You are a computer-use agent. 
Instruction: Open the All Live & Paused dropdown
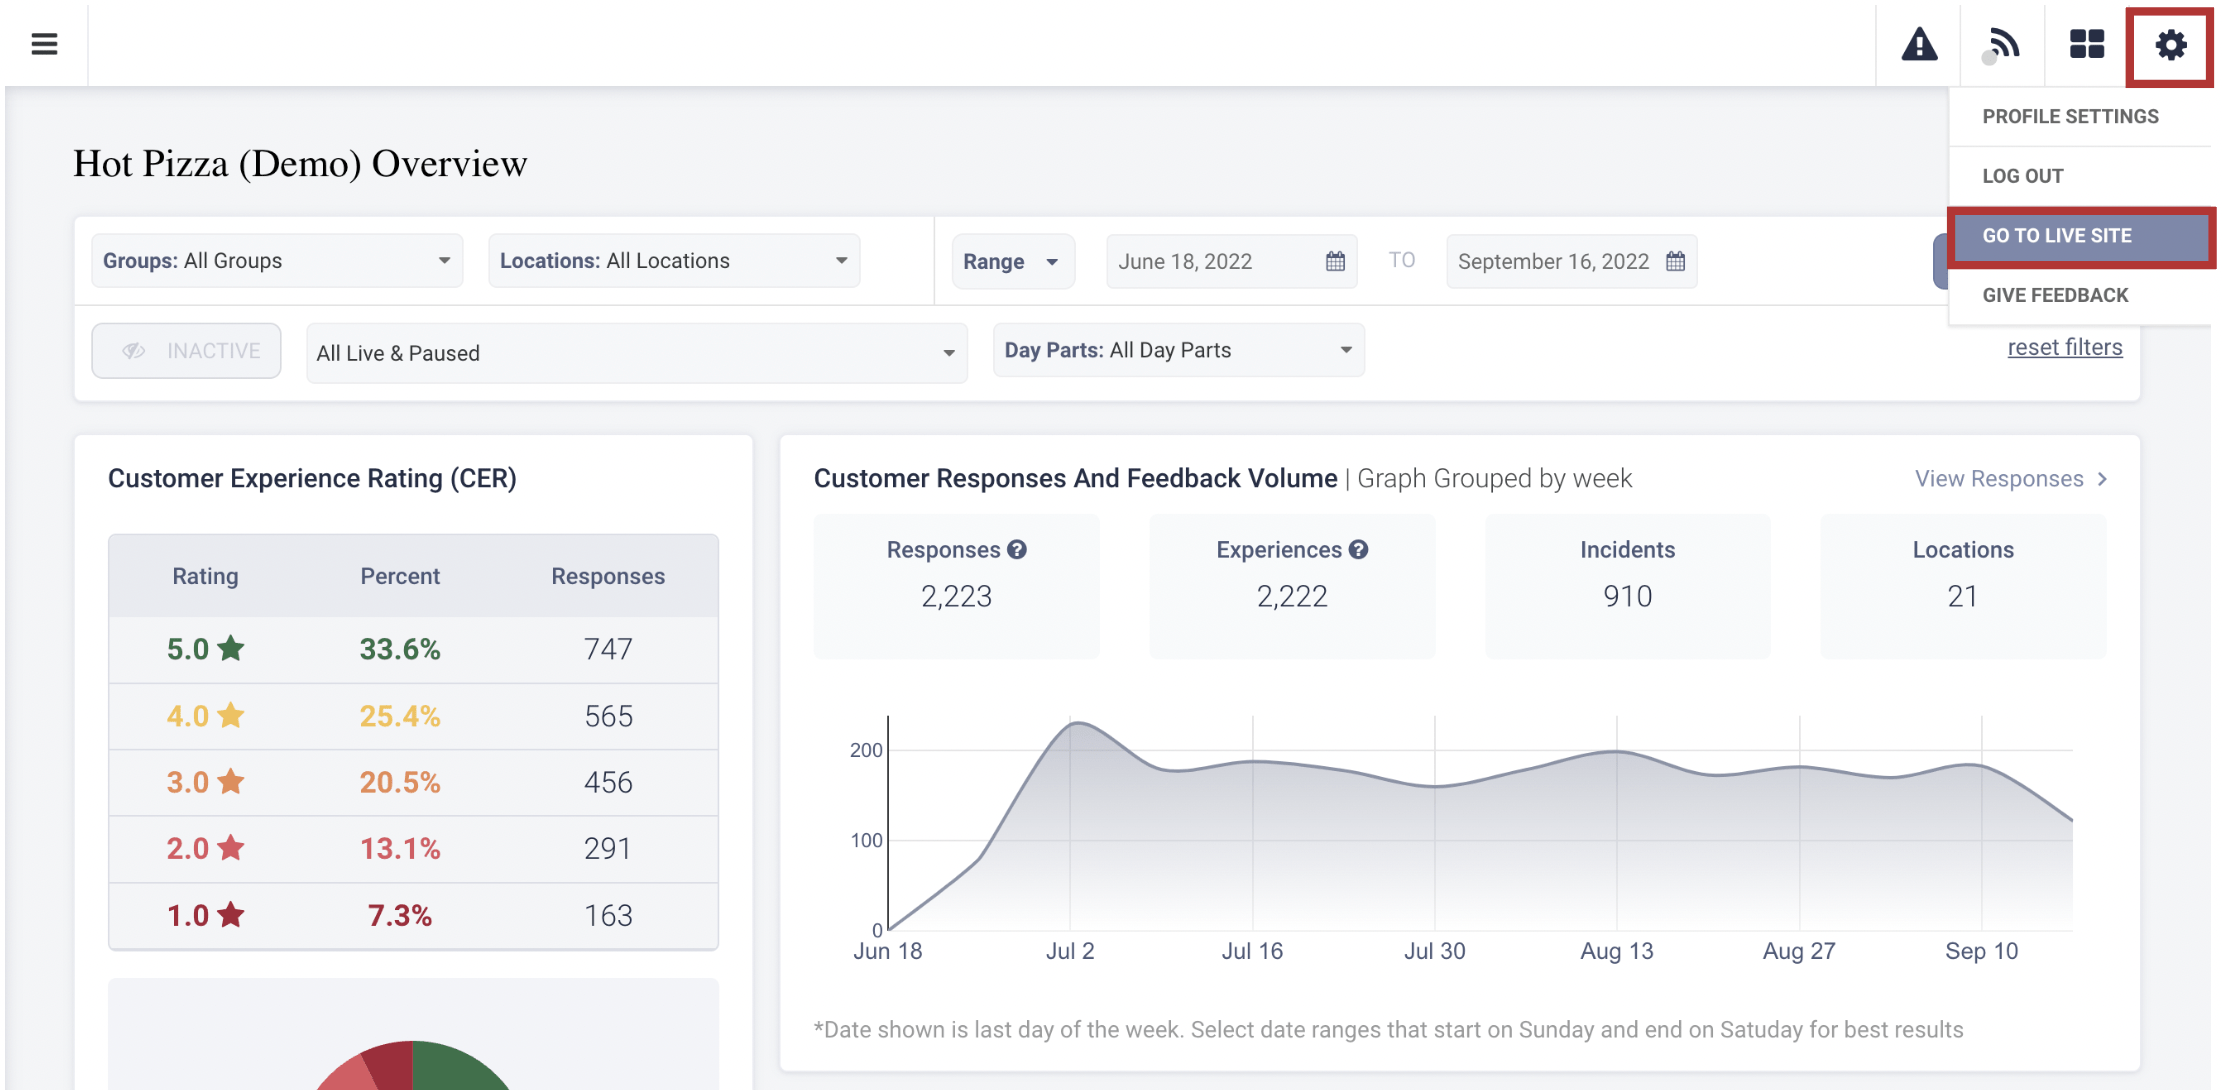click(637, 353)
